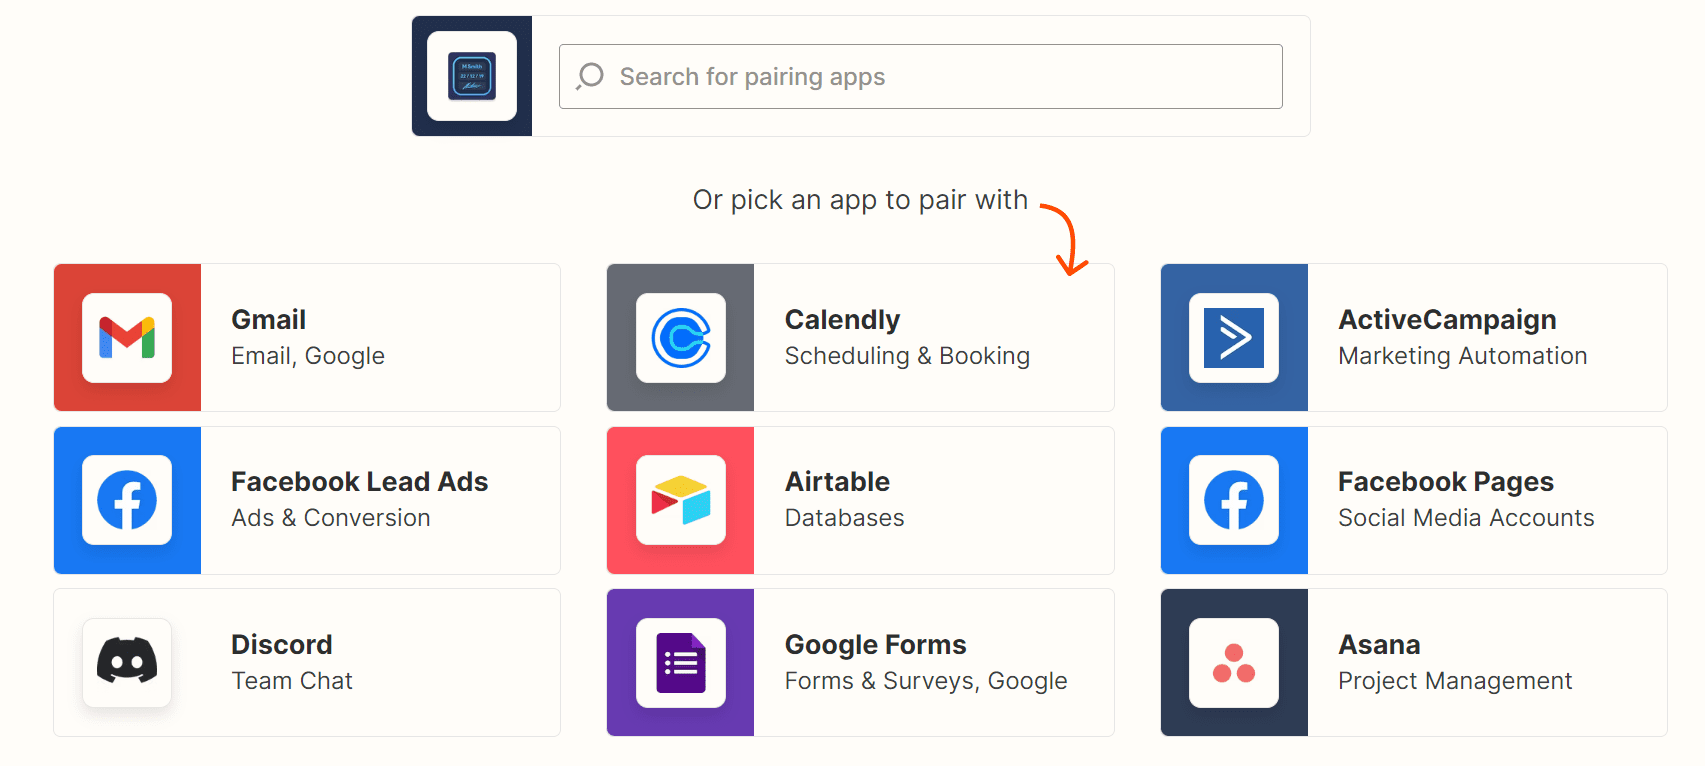Viewport: 1705px width, 766px height.
Task: Select the Google Forms purple icon
Action: 681,663
